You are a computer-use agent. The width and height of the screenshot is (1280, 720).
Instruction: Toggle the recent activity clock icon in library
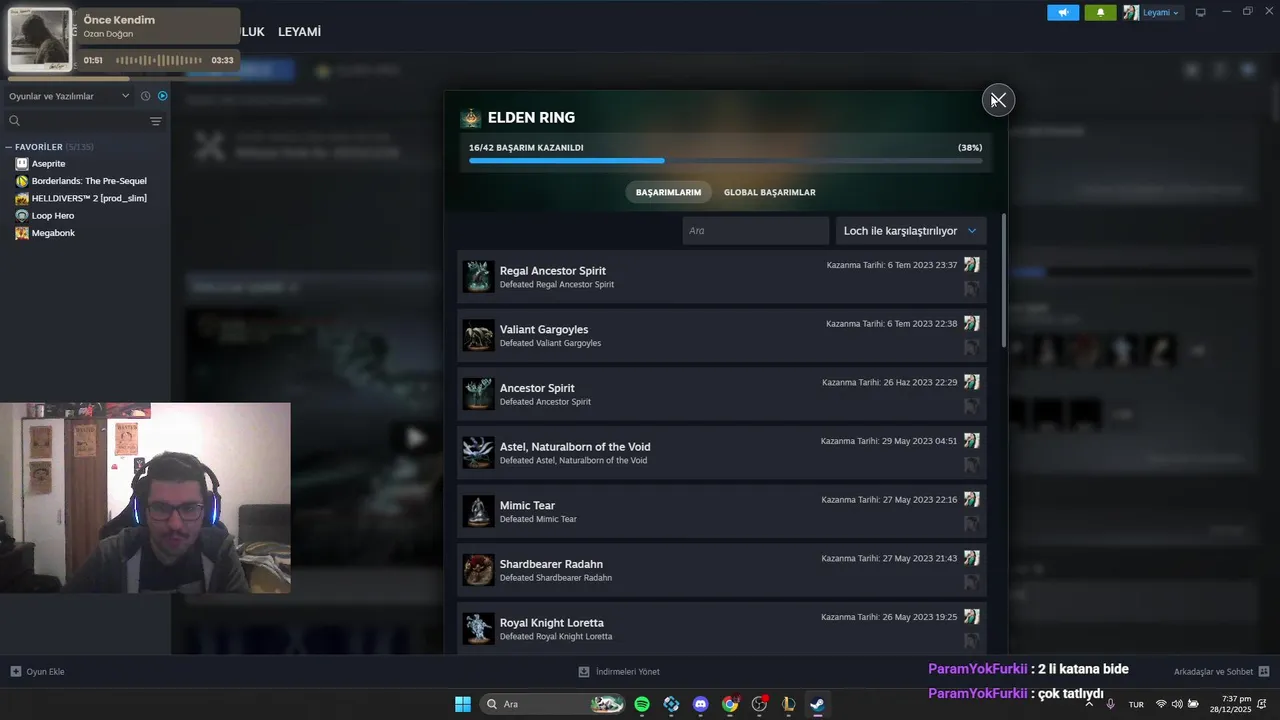(145, 96)
